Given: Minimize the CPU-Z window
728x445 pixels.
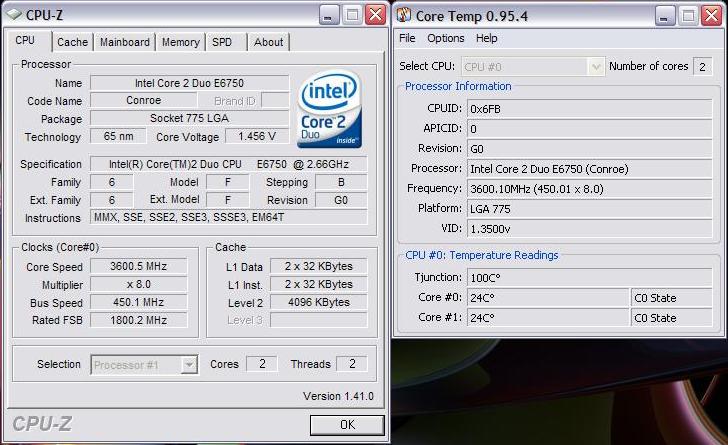Looking at the screenshot, I should coord(330,14).
